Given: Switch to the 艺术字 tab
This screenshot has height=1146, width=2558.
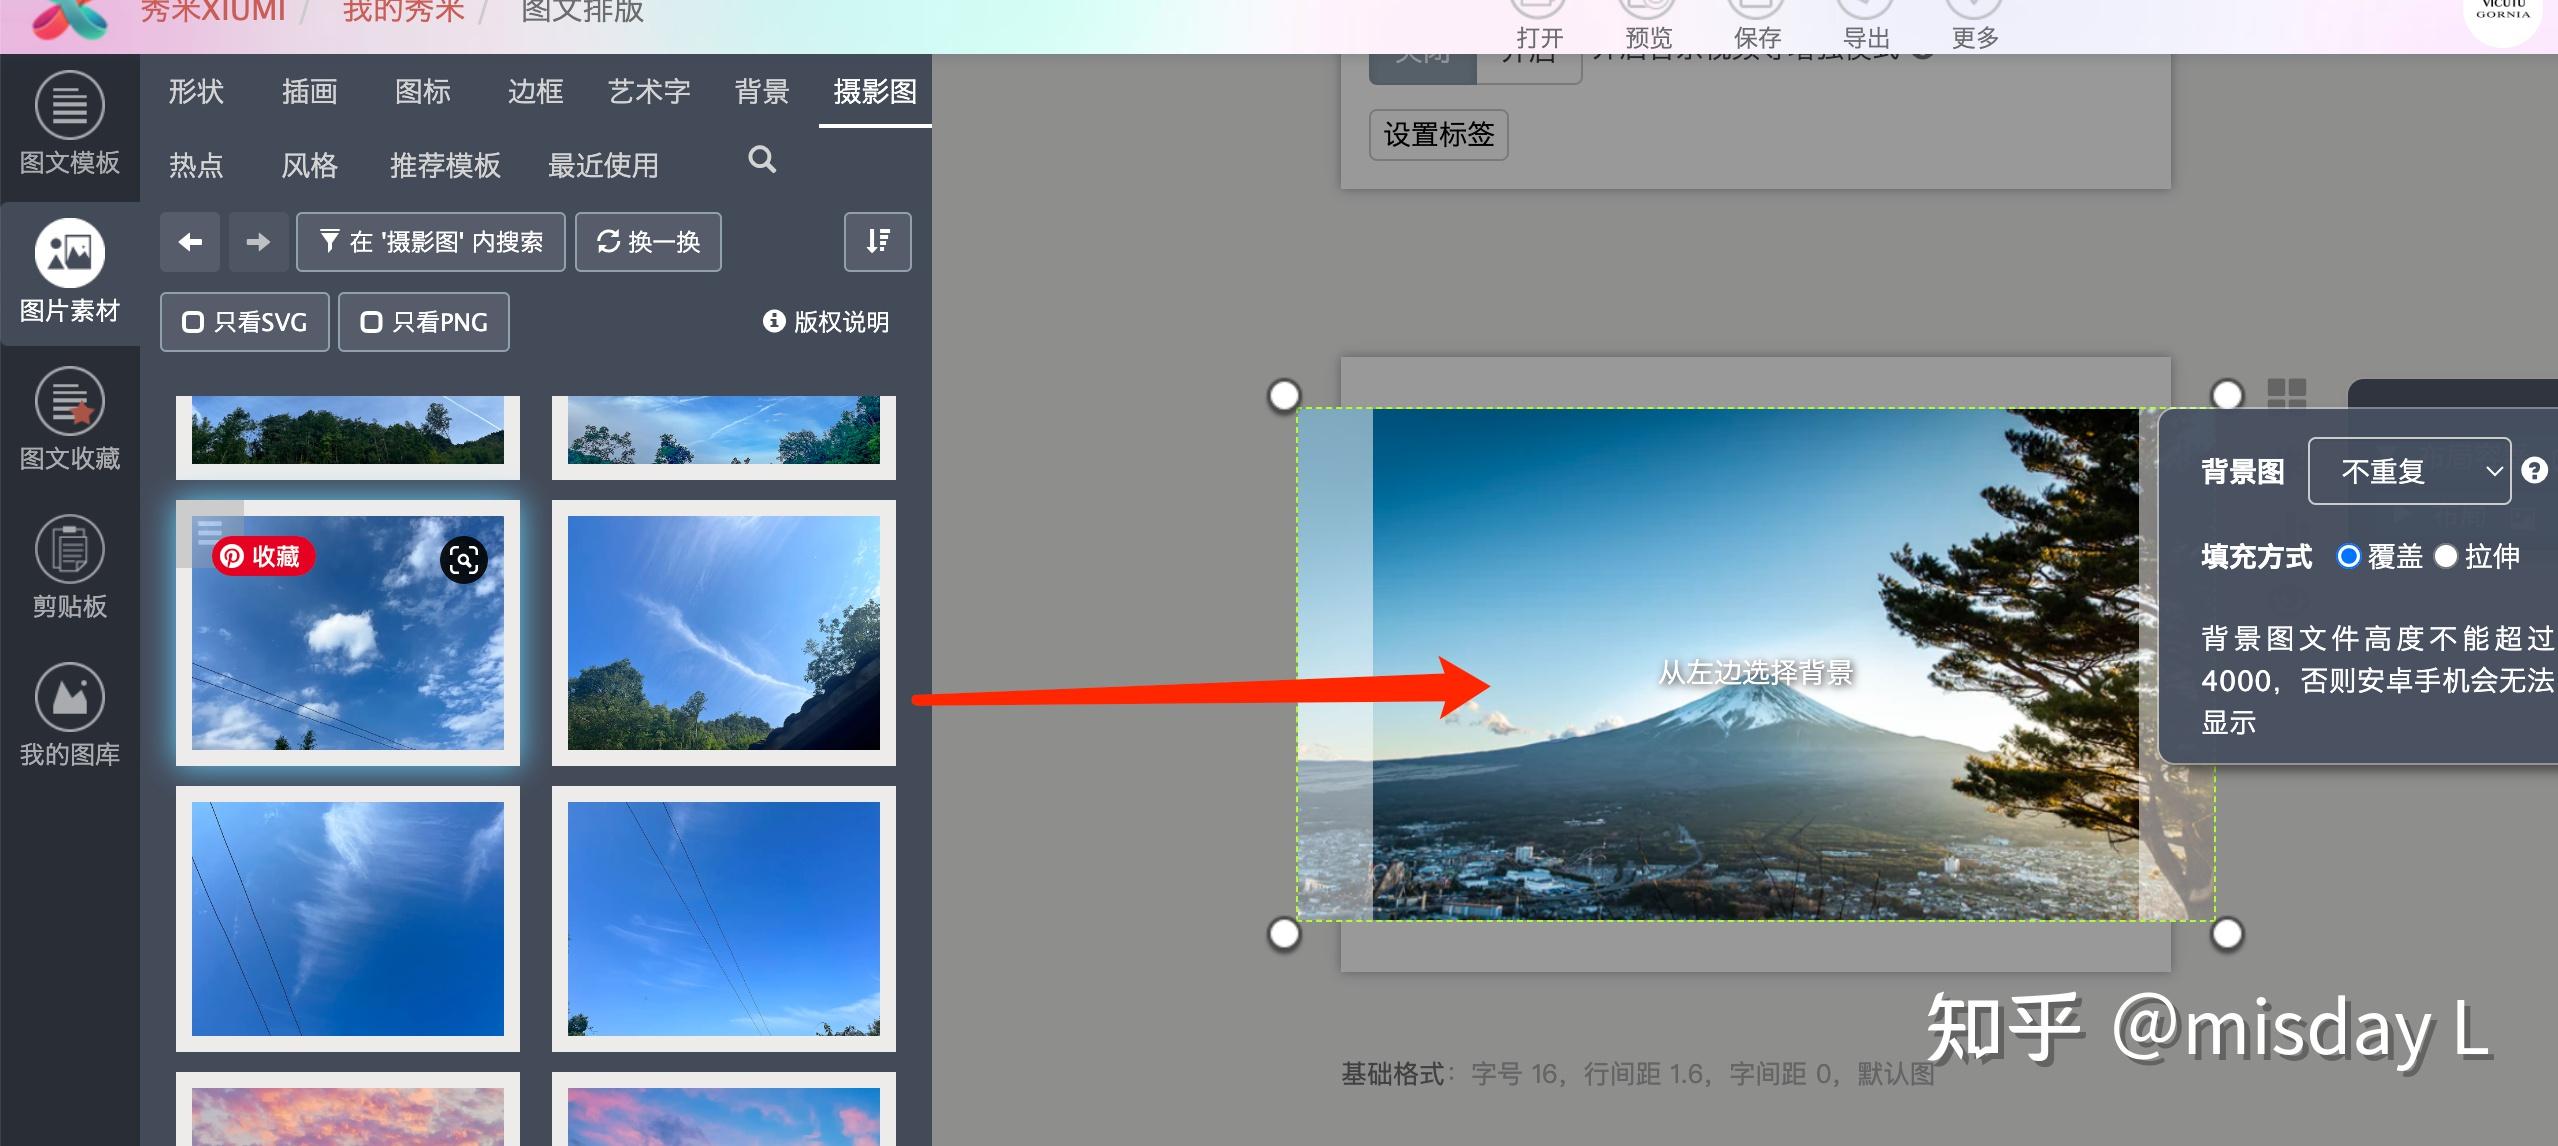Looking at the screenshot, I should click(649, 92).
